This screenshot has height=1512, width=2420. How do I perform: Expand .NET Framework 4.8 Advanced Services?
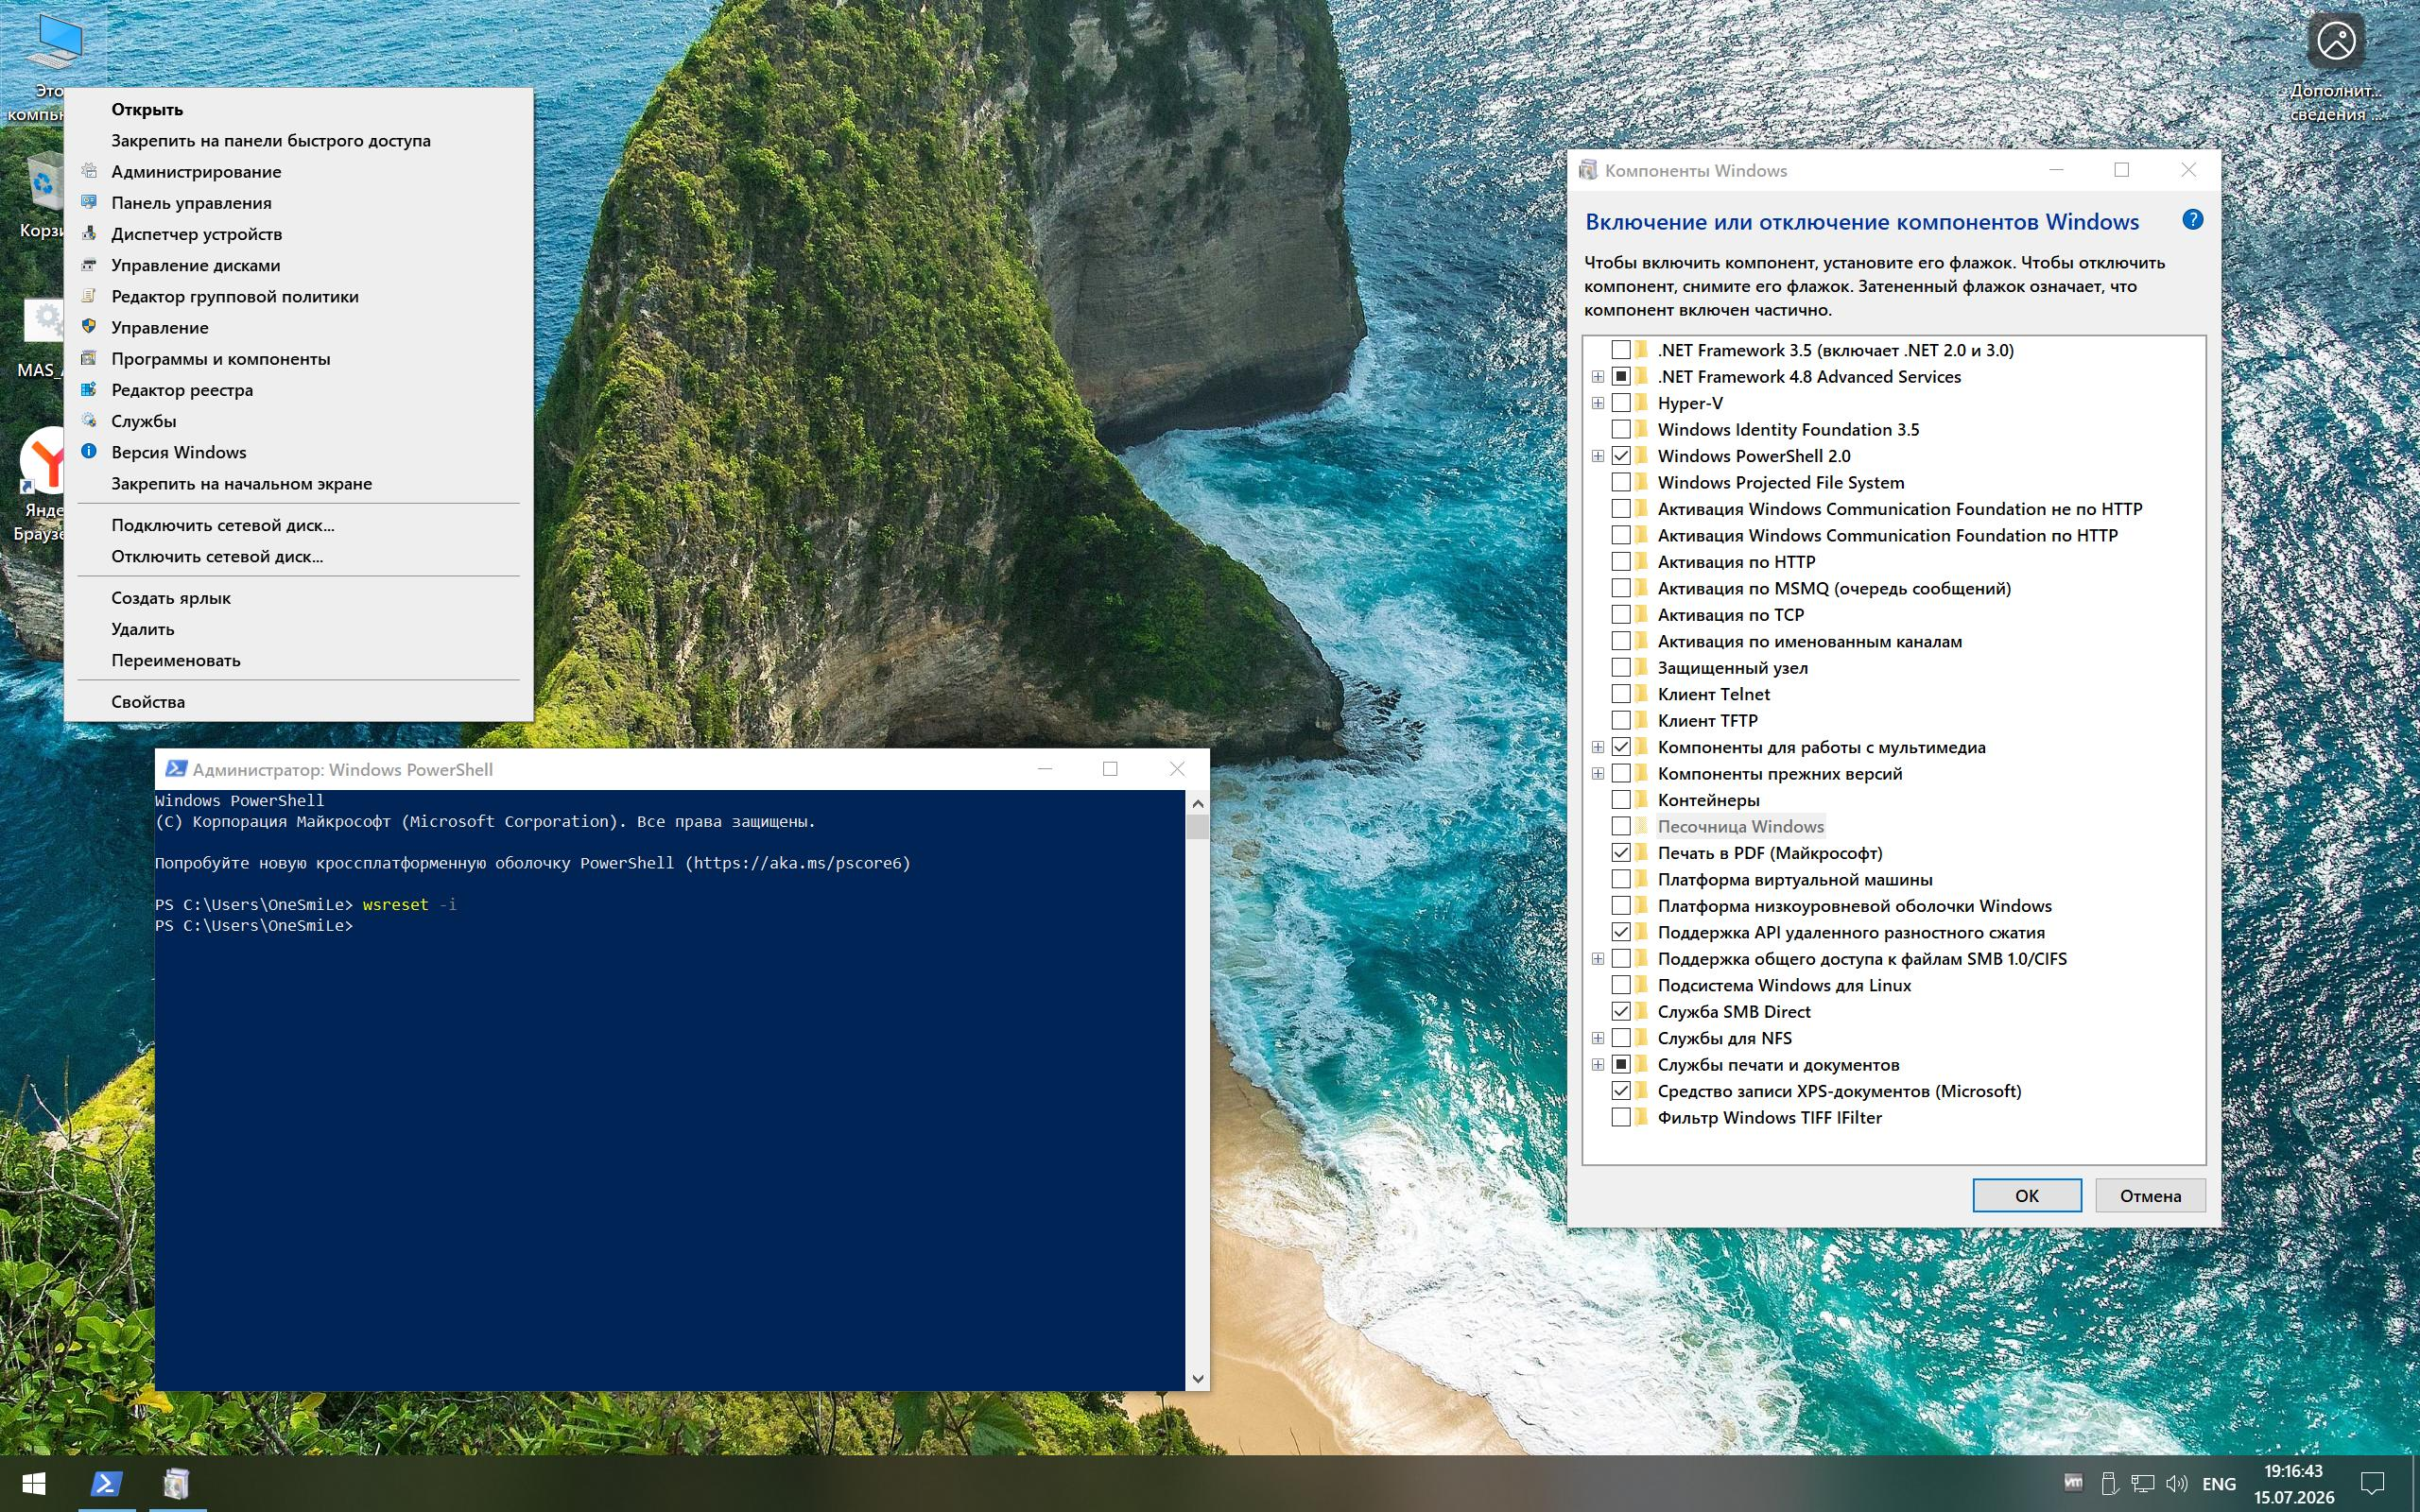(1598, 377)
